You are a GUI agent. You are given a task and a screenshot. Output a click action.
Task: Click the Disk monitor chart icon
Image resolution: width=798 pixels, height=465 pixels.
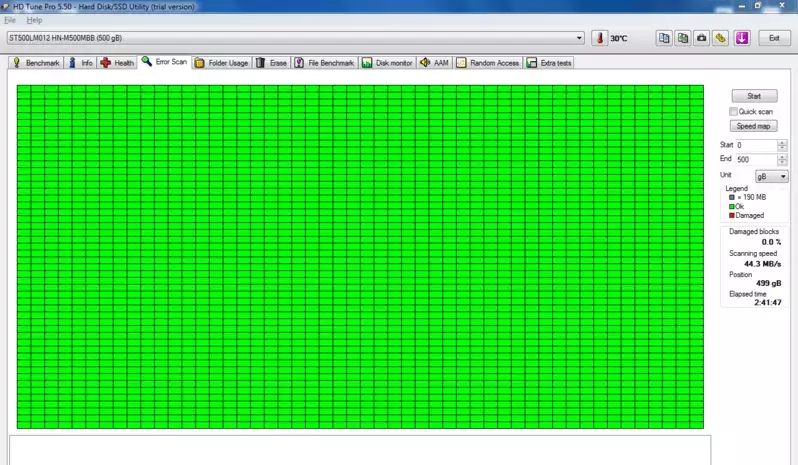point(367,63)
